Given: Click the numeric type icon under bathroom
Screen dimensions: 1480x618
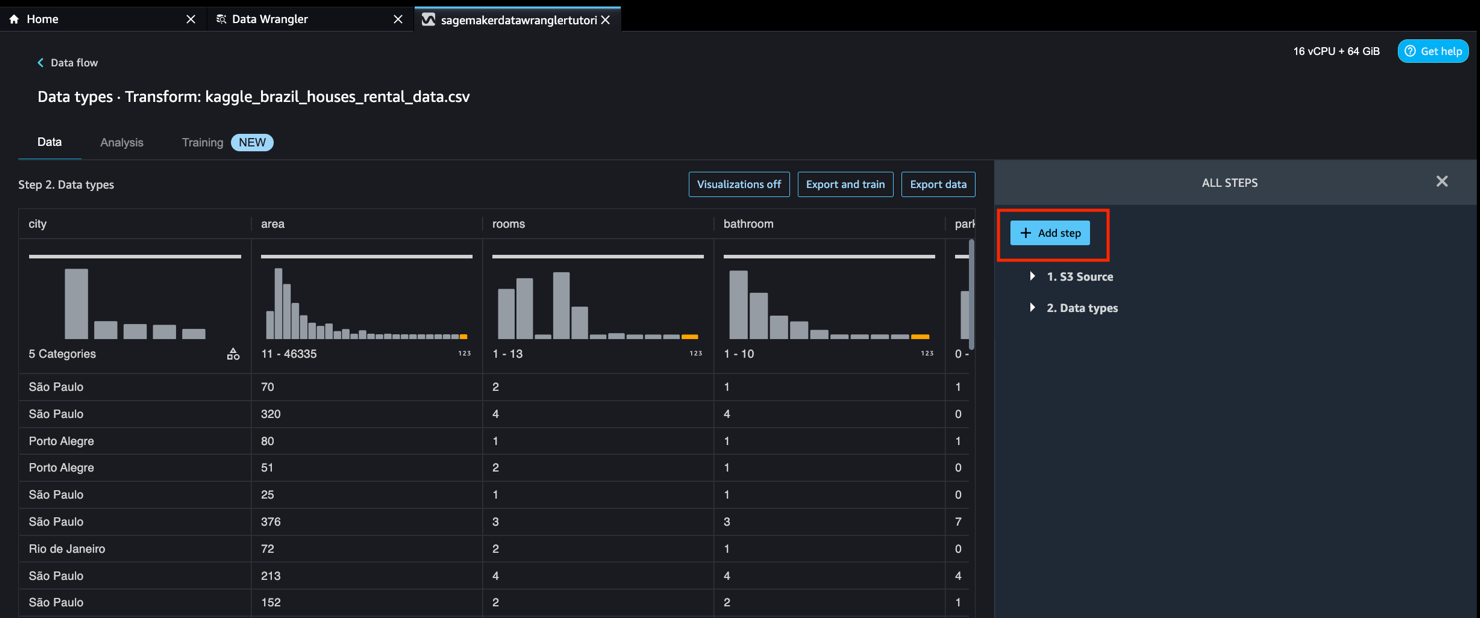Looking at the screenshot, I should click(927, 353).
